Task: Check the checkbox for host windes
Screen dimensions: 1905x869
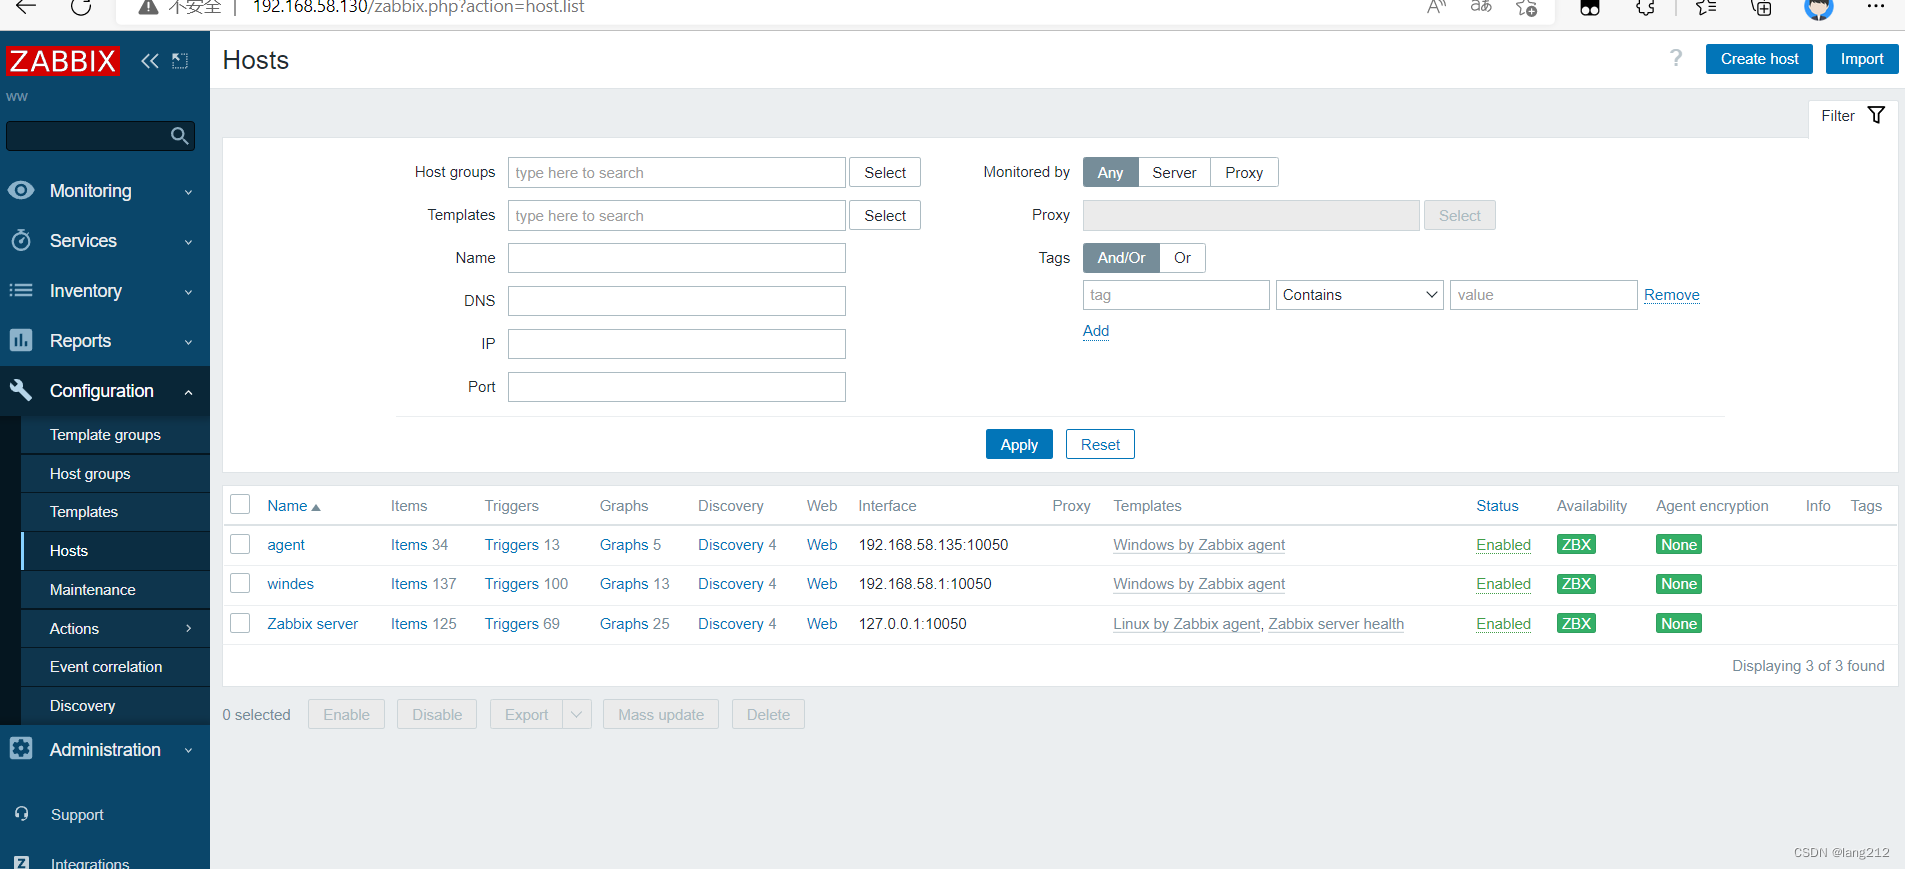Action: coord(240,583)
